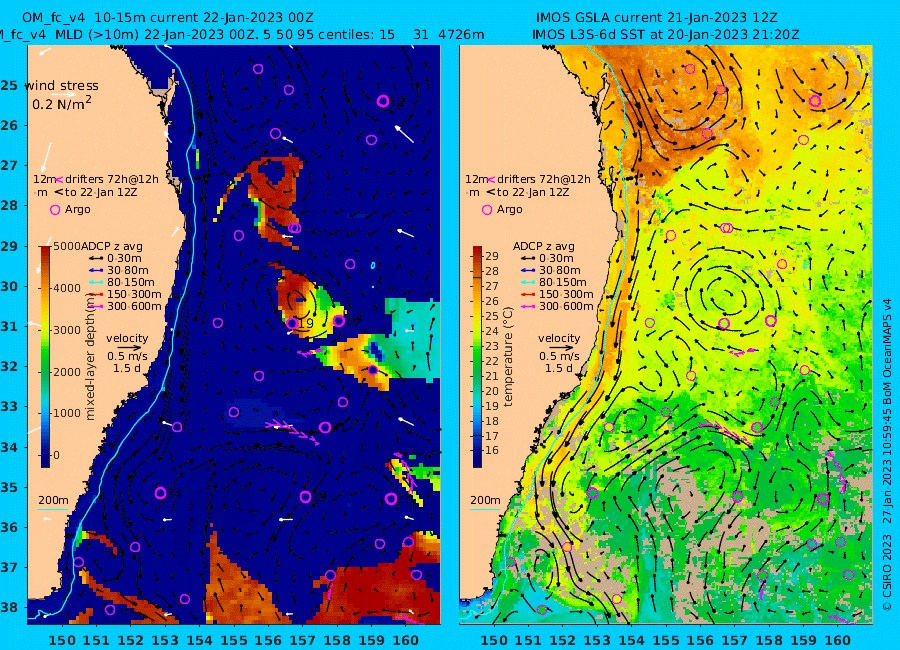The image size is (900, 650).
Task: Click latitude label '32' on left axis
Action: [x=9, y=366]
